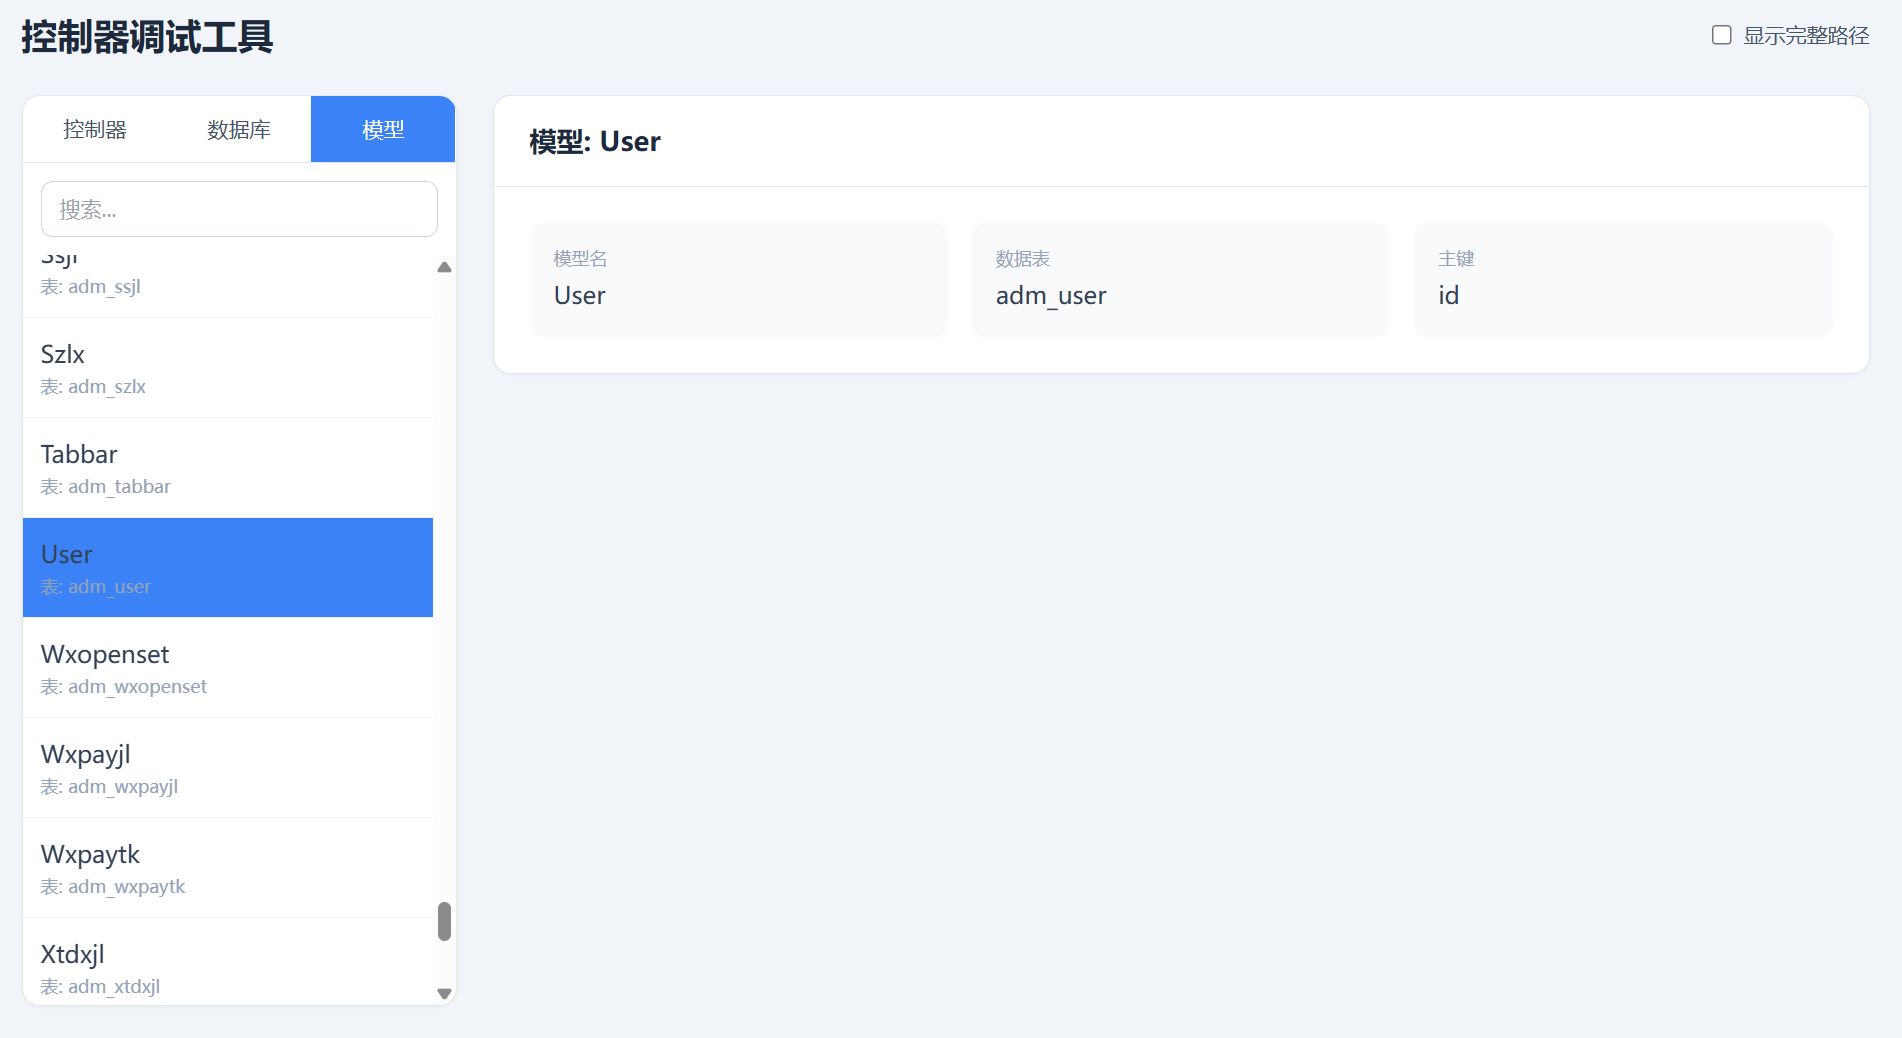Select the Wxpaytk model item
The width and height of the screenshot is (1902, 1038).
[x=228, y=868]
